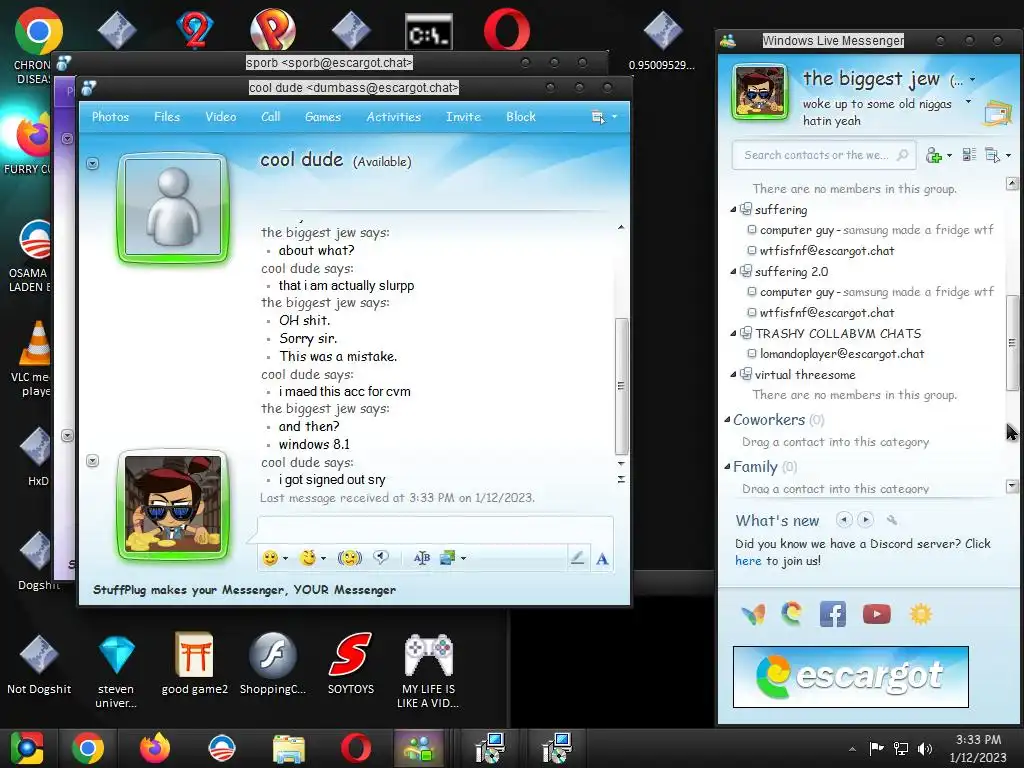The height and width of the screenshot is (768, 1024).
Task: Click Messenger profile picture
Action: 760,92
